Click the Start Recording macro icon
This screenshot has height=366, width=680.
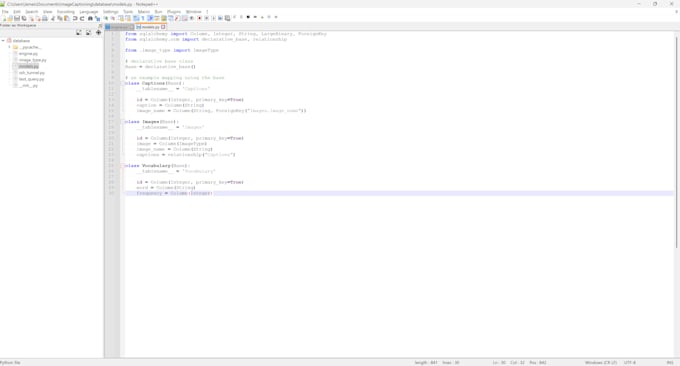[x=199, y=18]
